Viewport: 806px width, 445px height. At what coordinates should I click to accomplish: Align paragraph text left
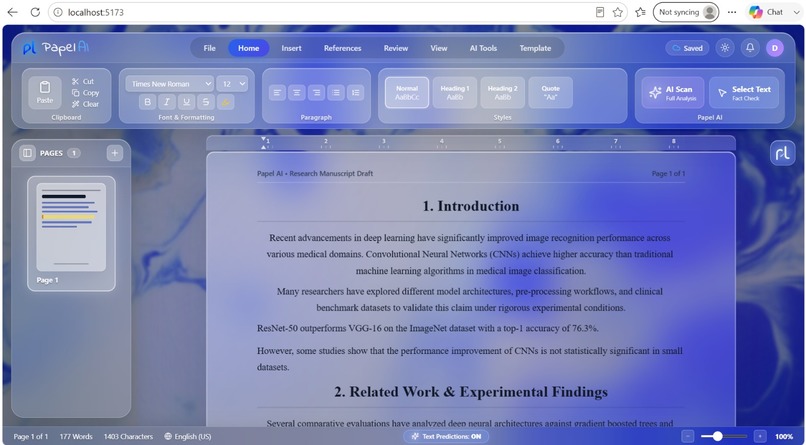277,92
